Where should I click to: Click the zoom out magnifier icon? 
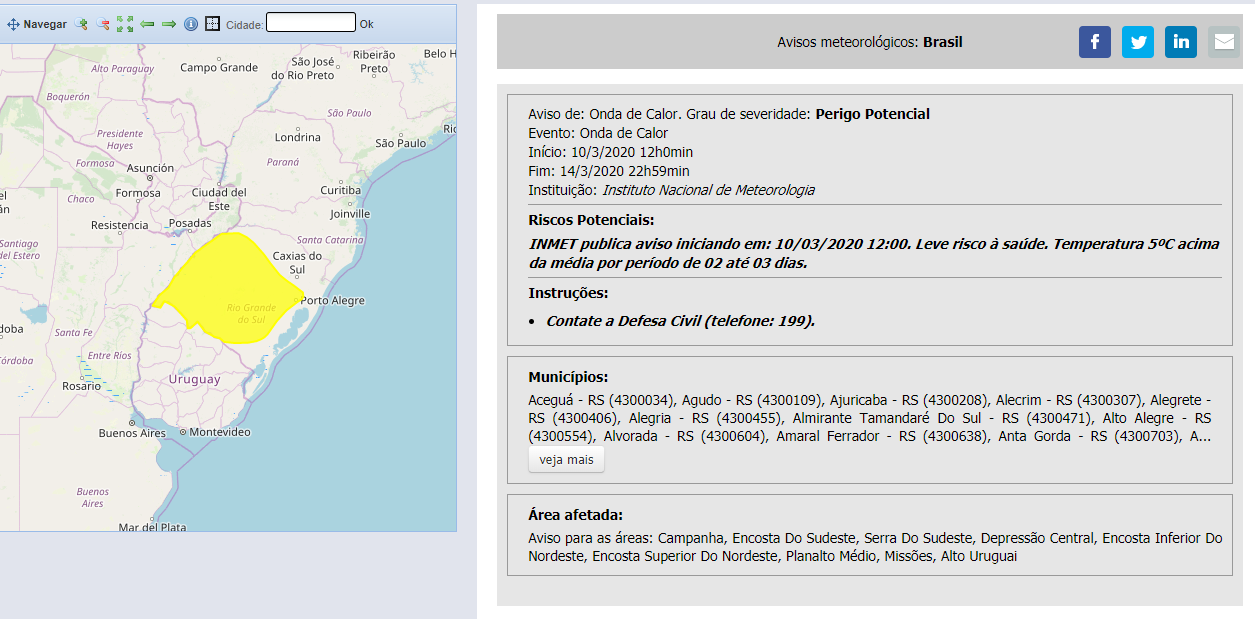coord(102,24)
